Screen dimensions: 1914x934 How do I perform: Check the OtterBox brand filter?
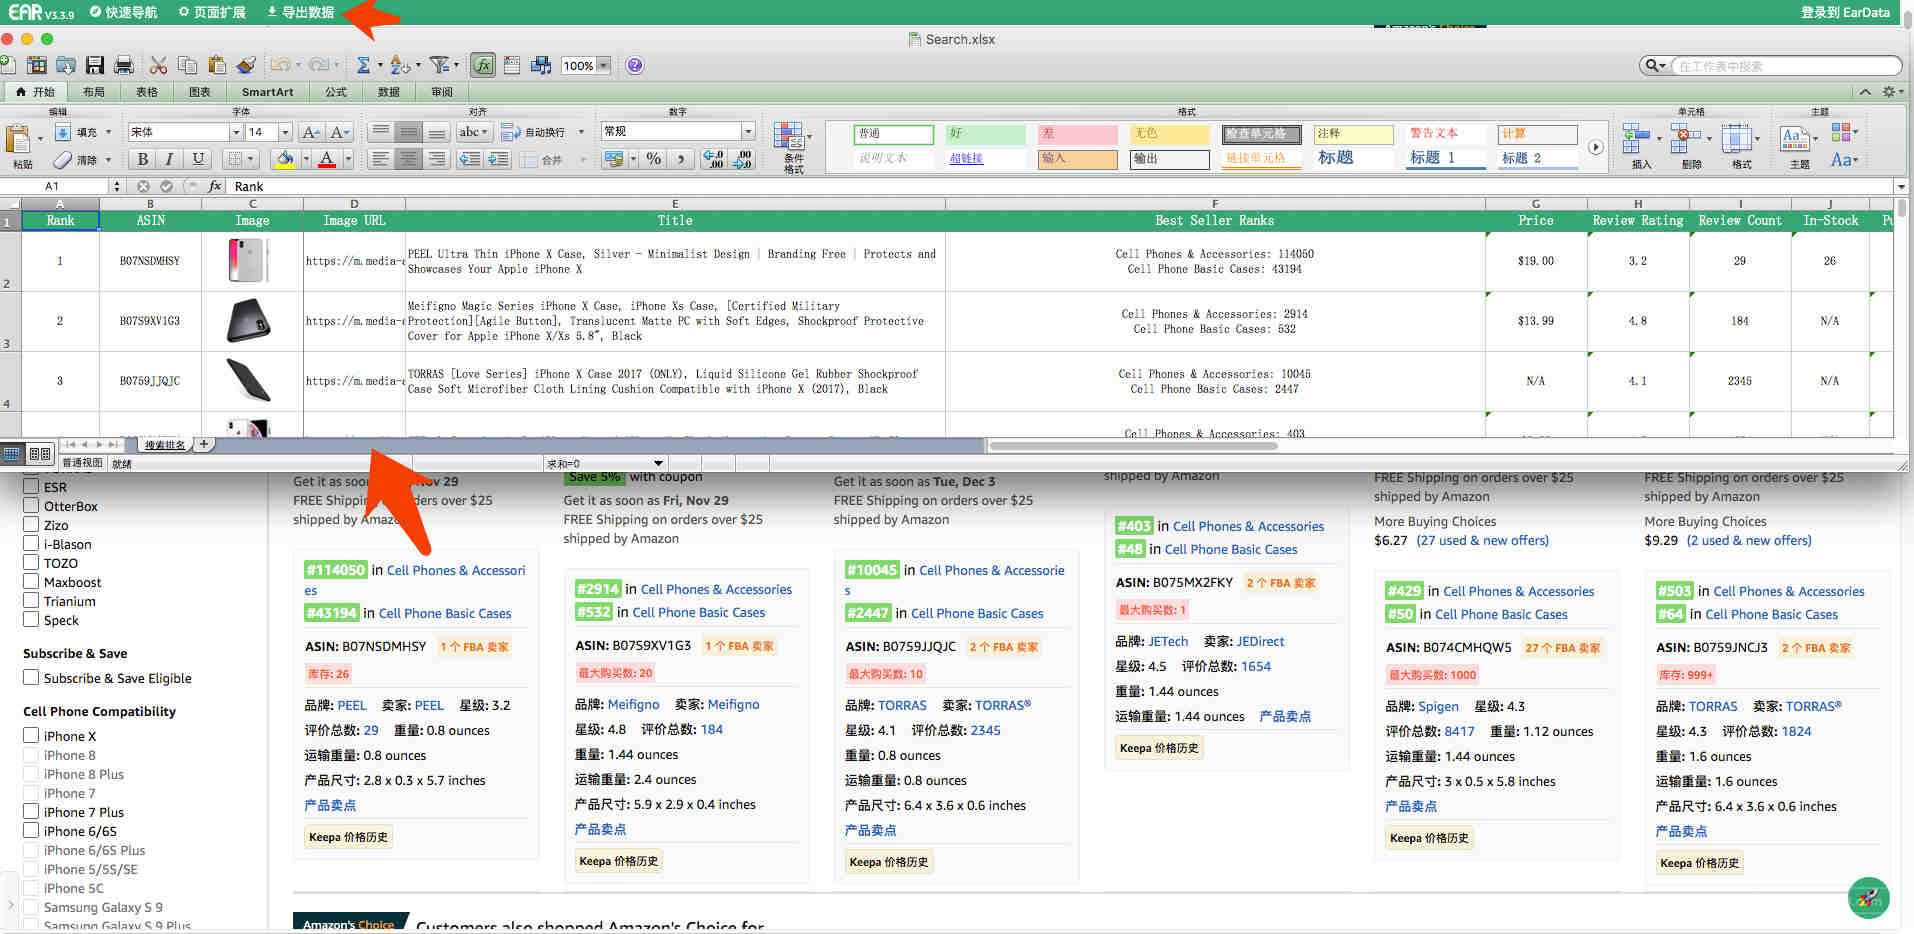pyautogui.click(x=31, y=506)
